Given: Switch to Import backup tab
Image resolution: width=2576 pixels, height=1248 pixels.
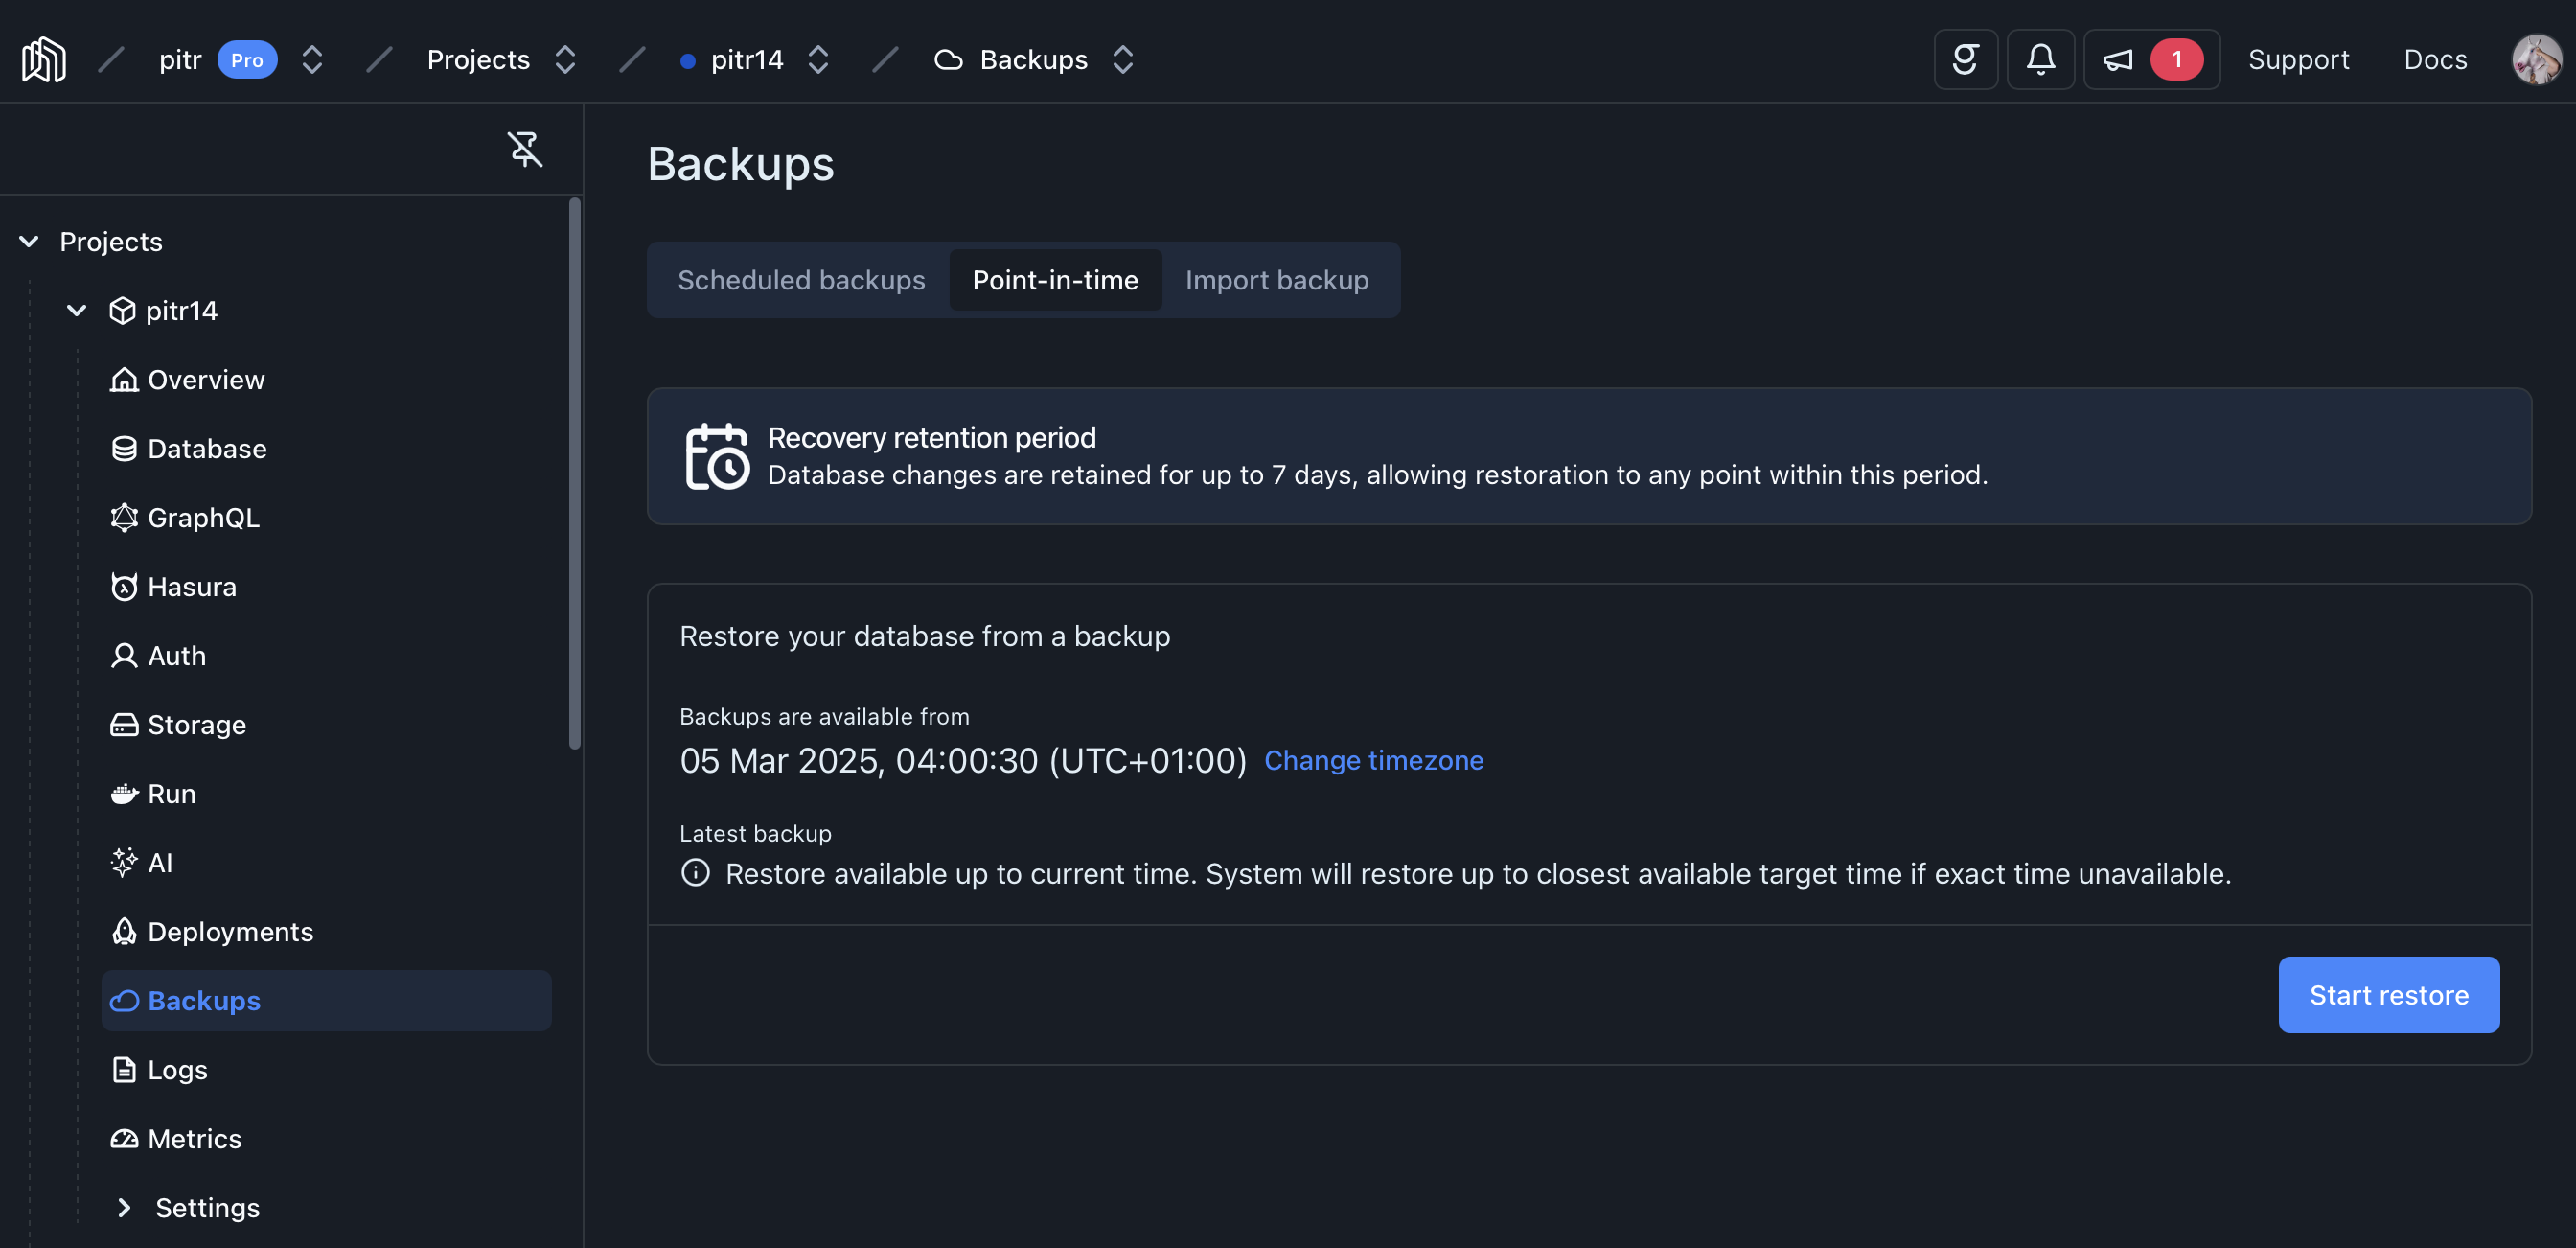Looking at the screenshot, I should 1276,280.
